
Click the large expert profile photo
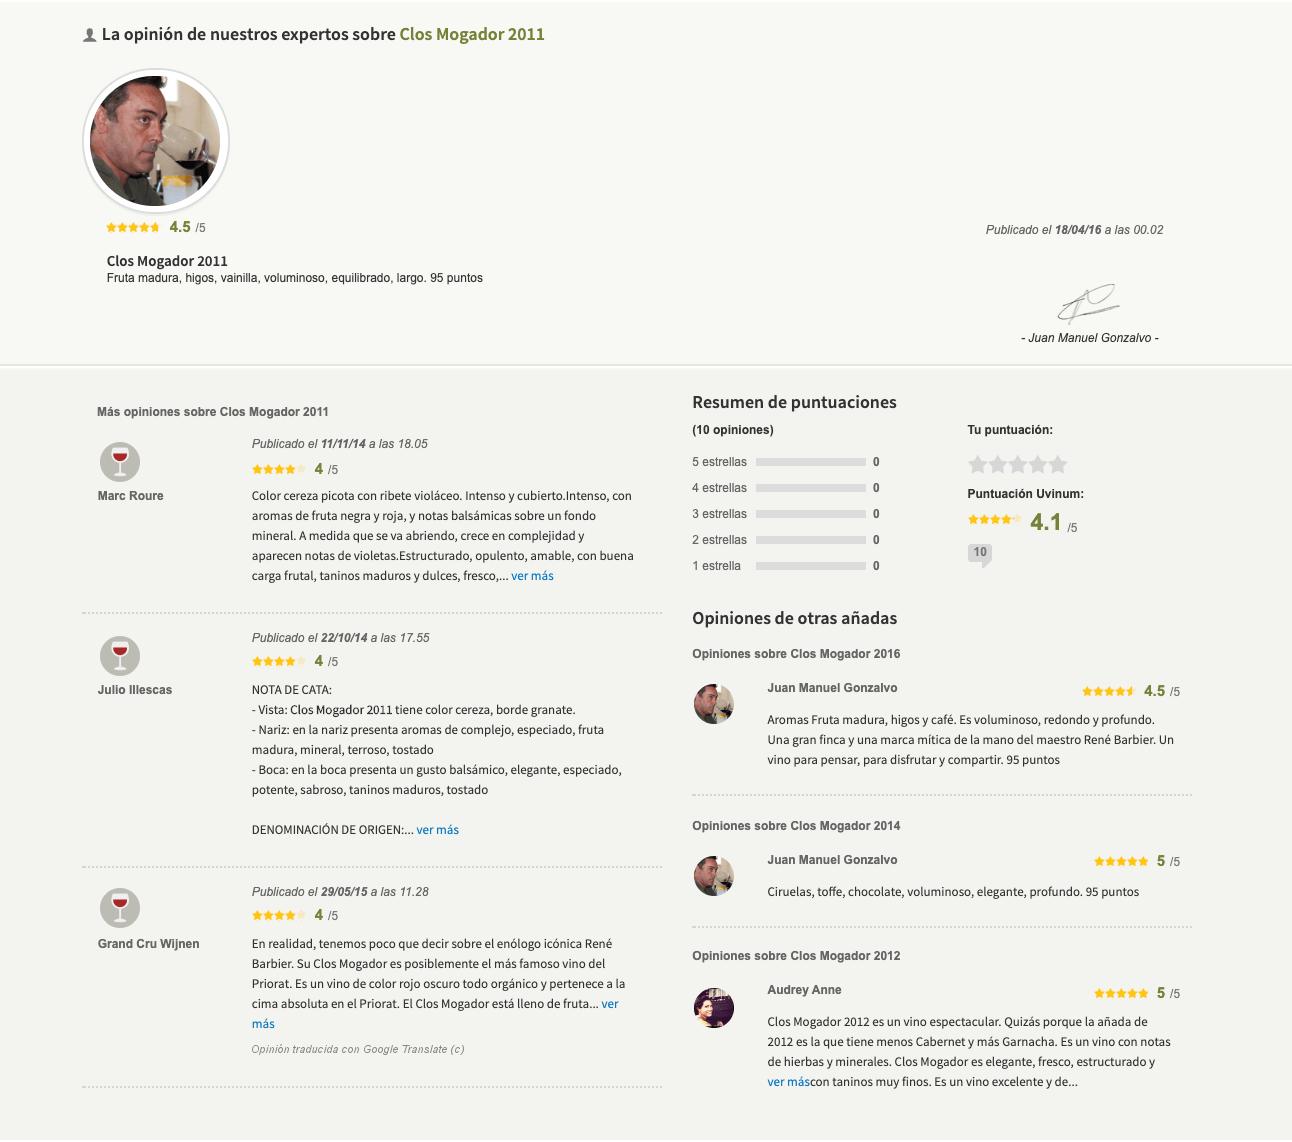156,142
